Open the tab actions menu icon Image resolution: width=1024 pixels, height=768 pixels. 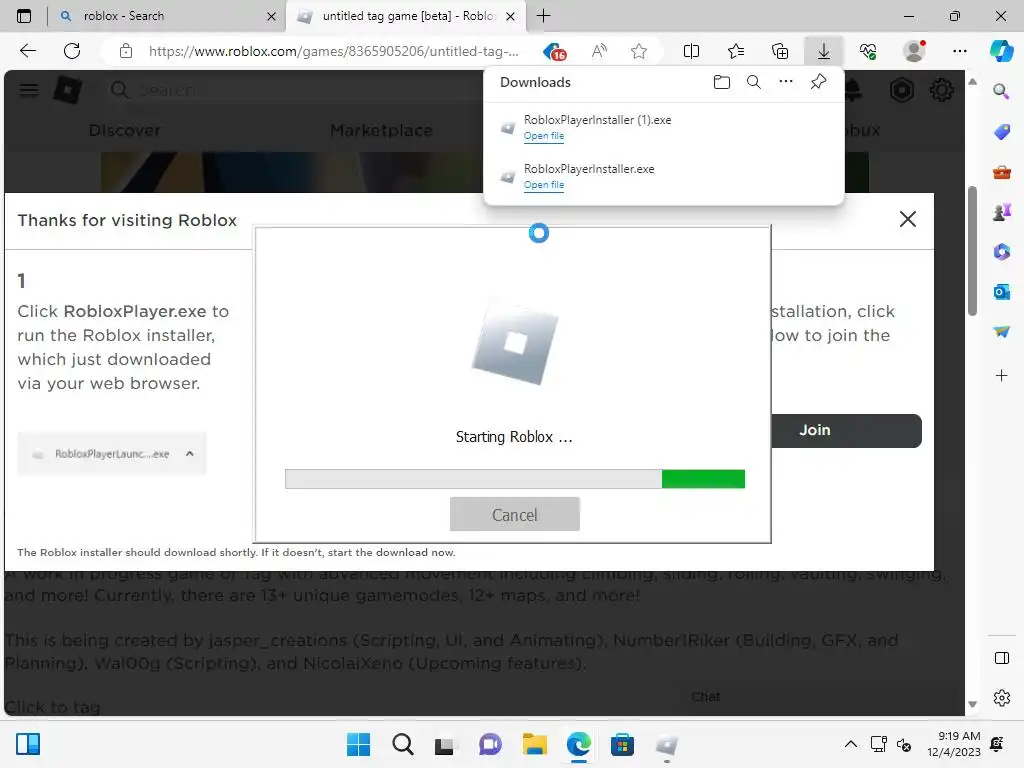[24, 16]
